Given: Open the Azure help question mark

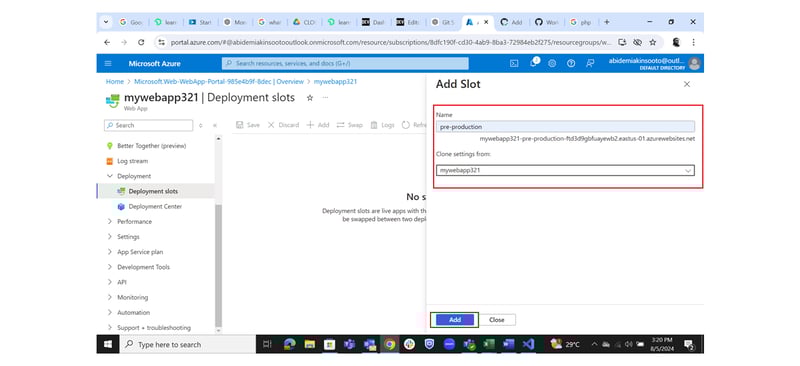Looking at the screenshot, I should click(571, 63).
